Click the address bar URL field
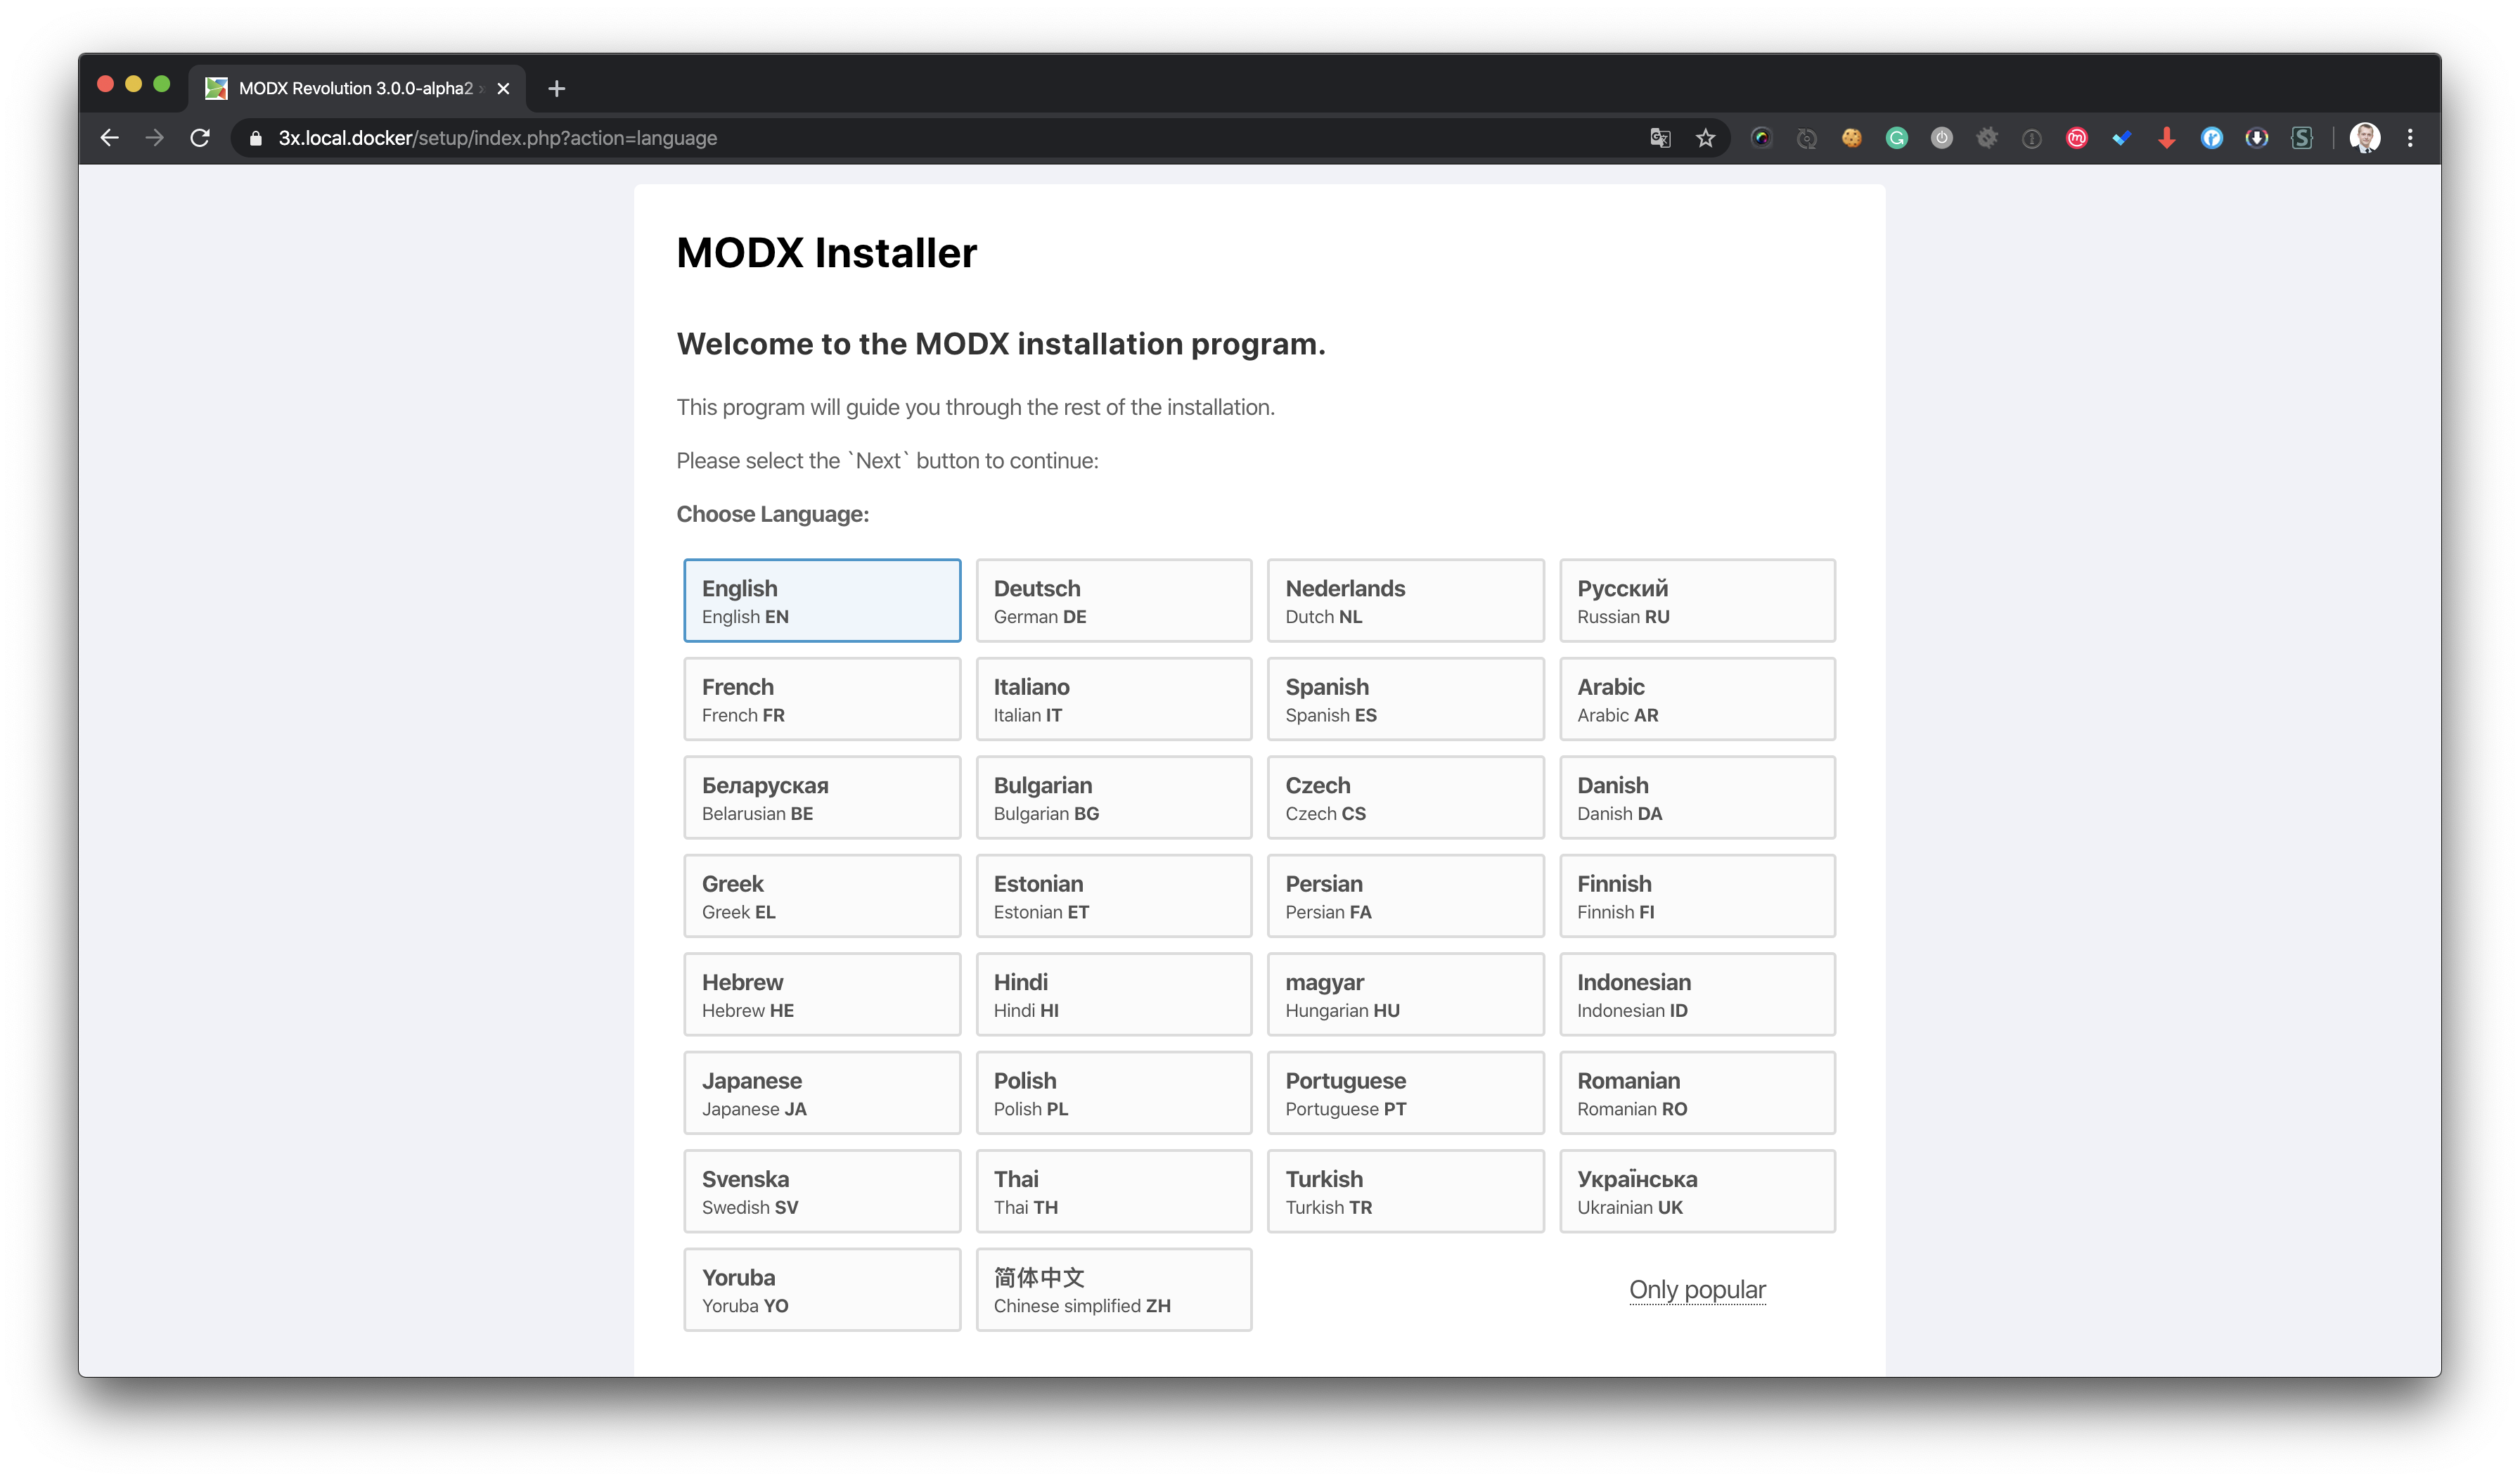The image size is (2520, 1481). click(x=940, y=138)
